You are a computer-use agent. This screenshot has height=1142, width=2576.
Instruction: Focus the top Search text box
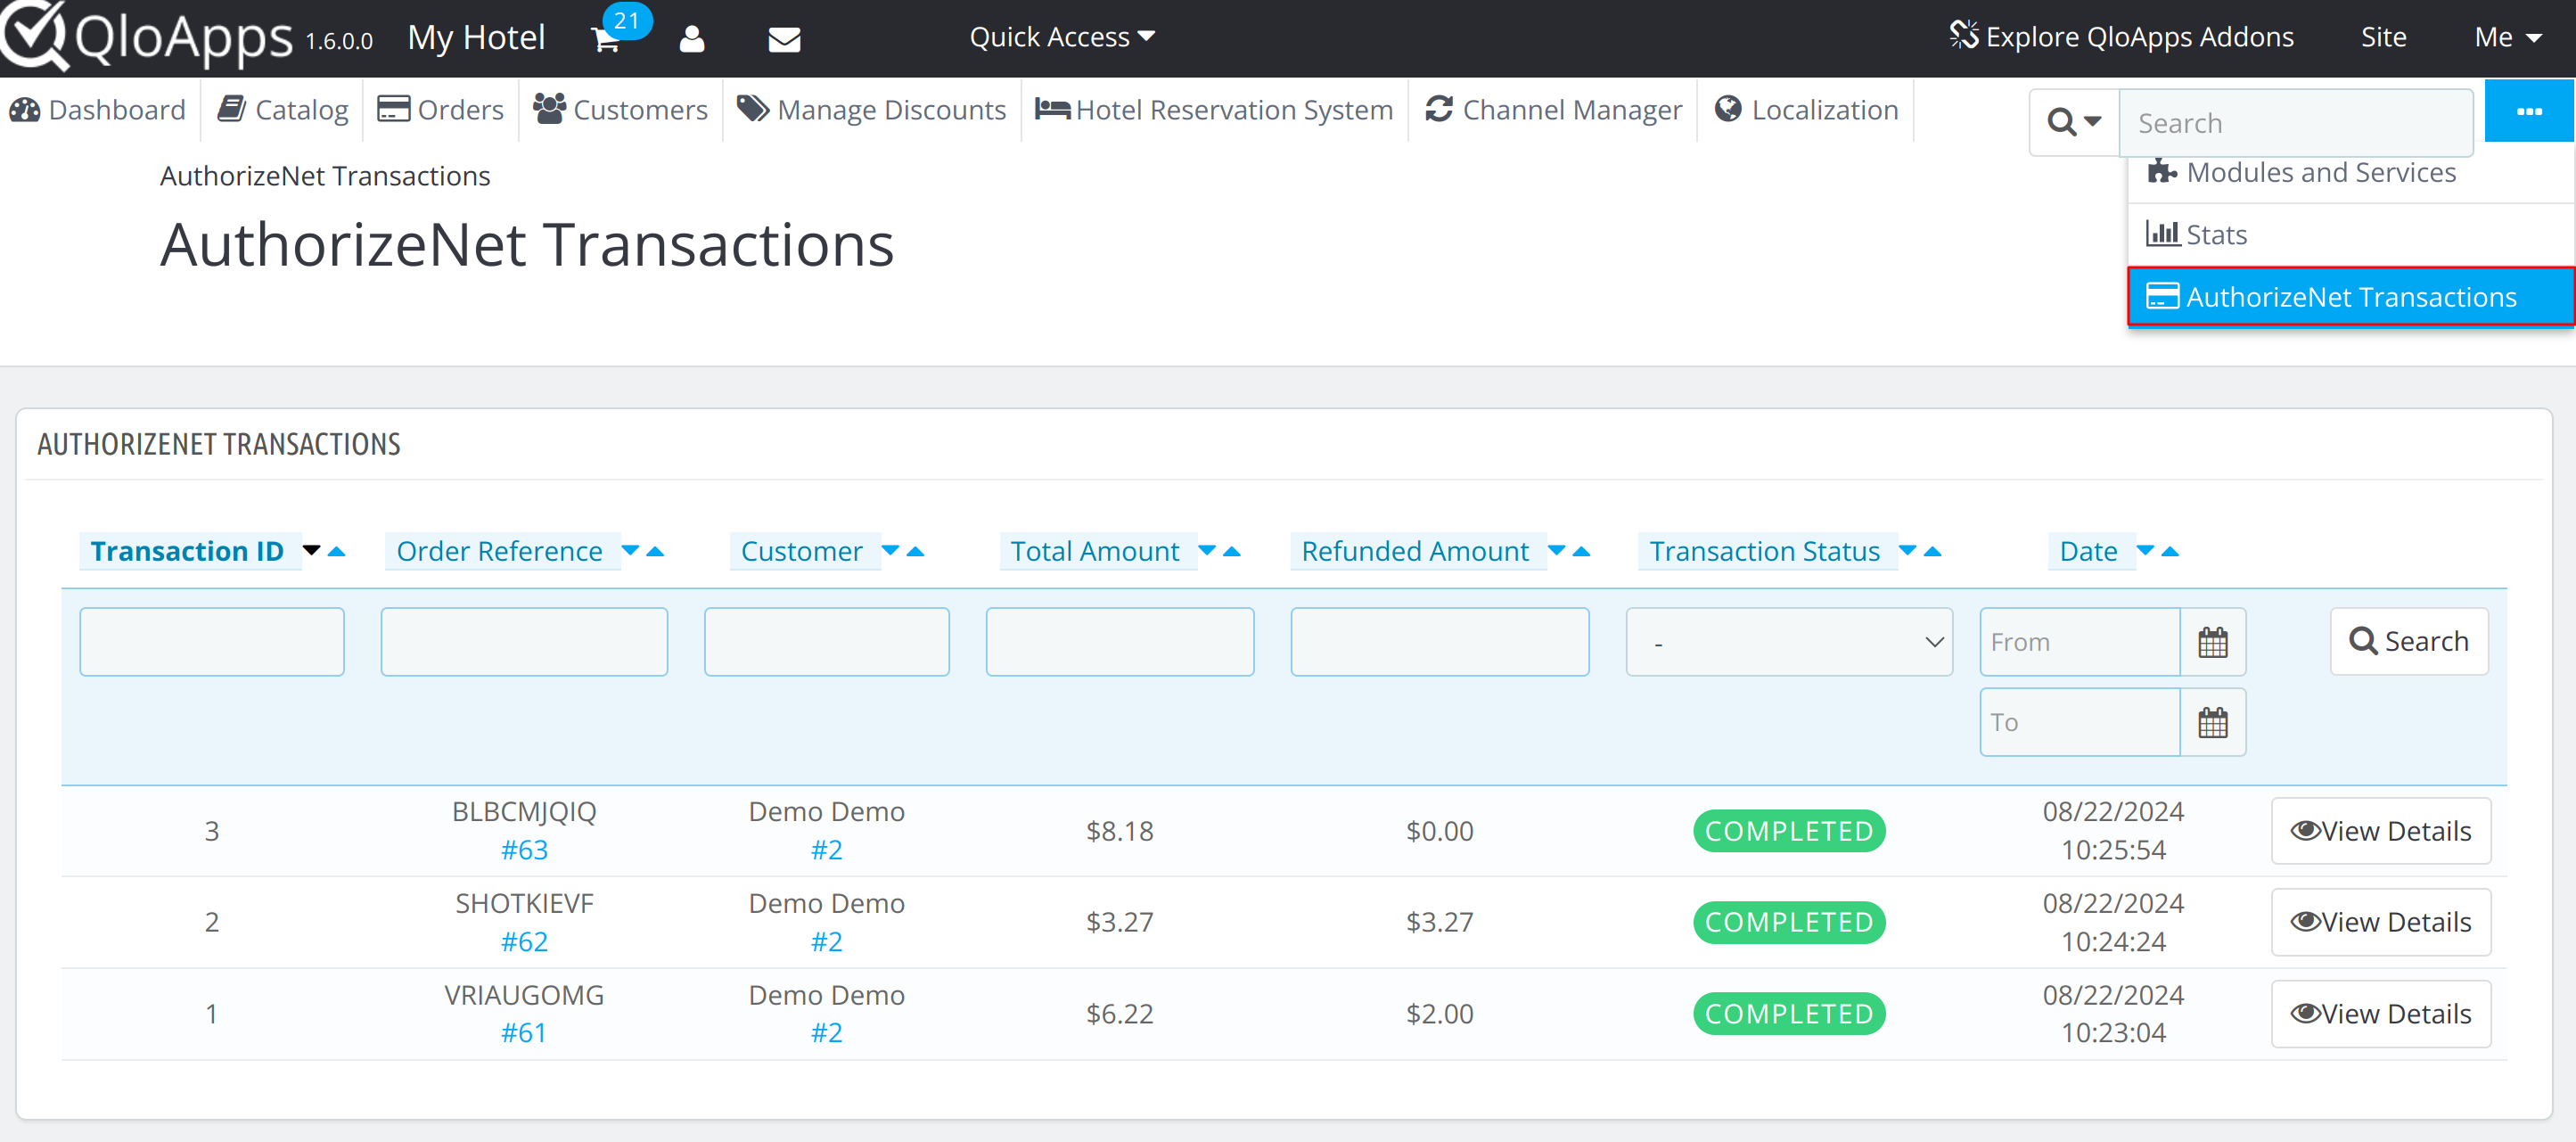click(2296, 123)
